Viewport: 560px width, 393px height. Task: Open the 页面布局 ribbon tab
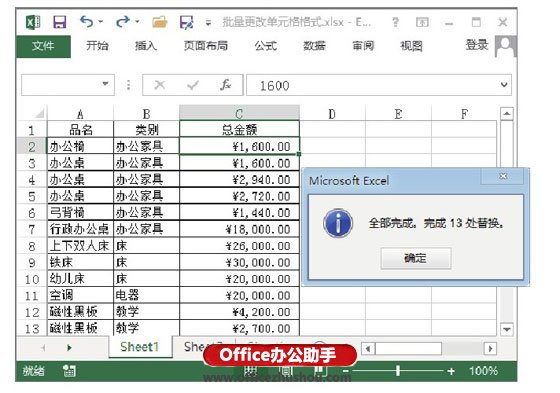(x=206, y=46)
